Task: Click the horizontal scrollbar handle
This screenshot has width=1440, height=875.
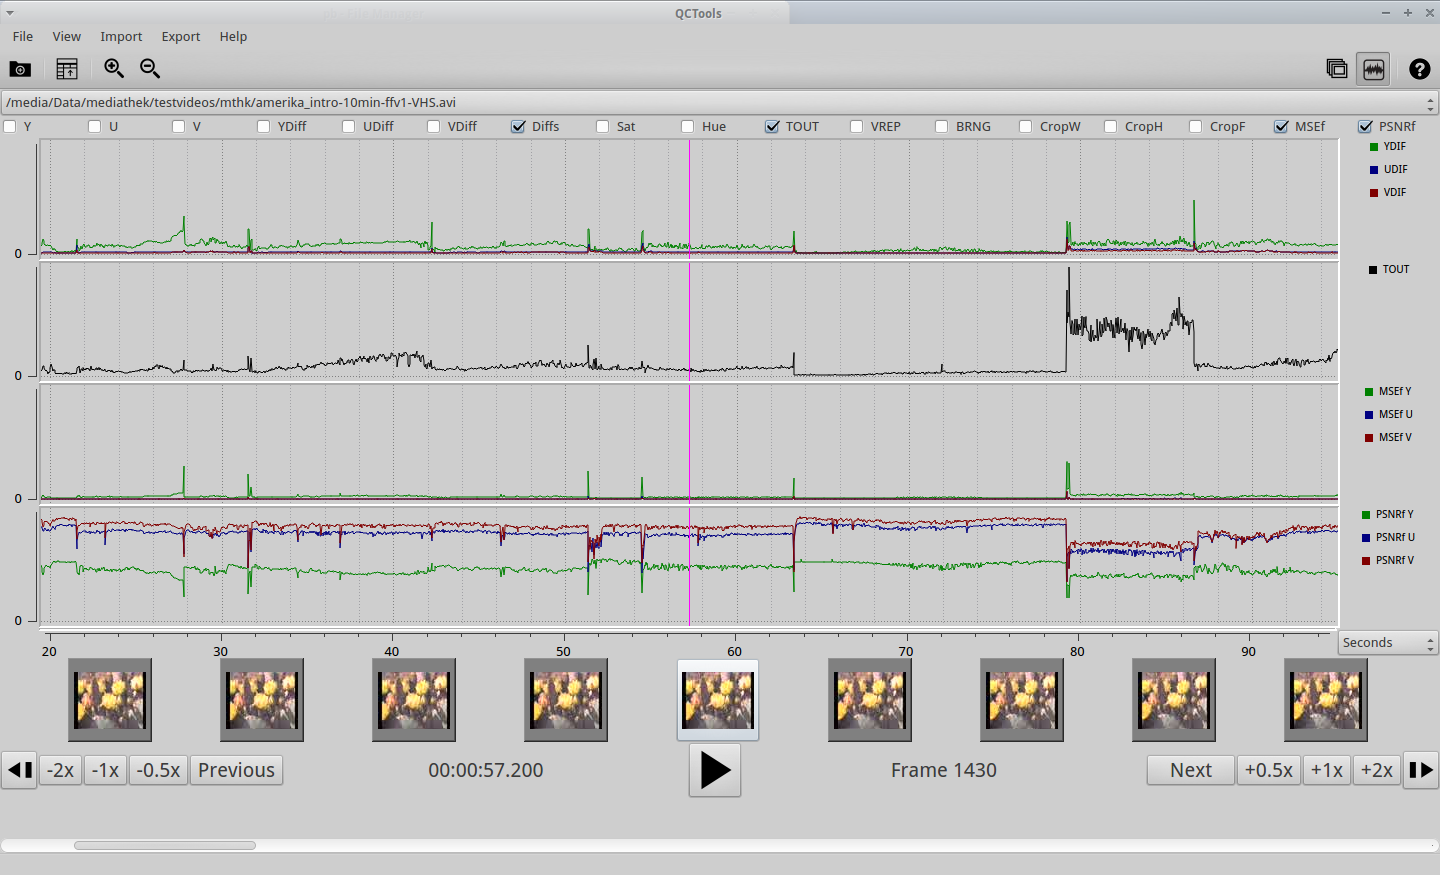Action: coord(165,845)
